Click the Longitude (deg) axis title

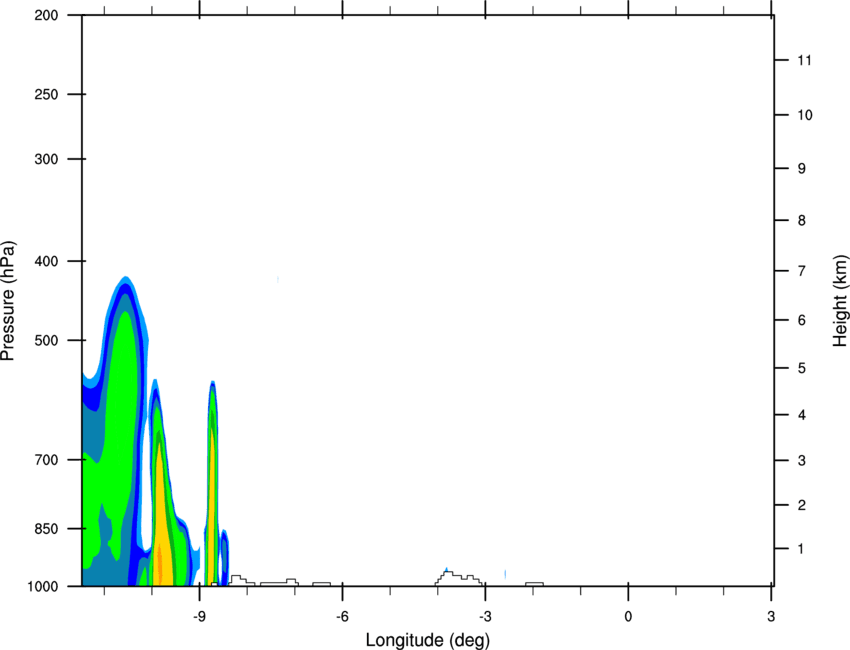pos(428,640)
